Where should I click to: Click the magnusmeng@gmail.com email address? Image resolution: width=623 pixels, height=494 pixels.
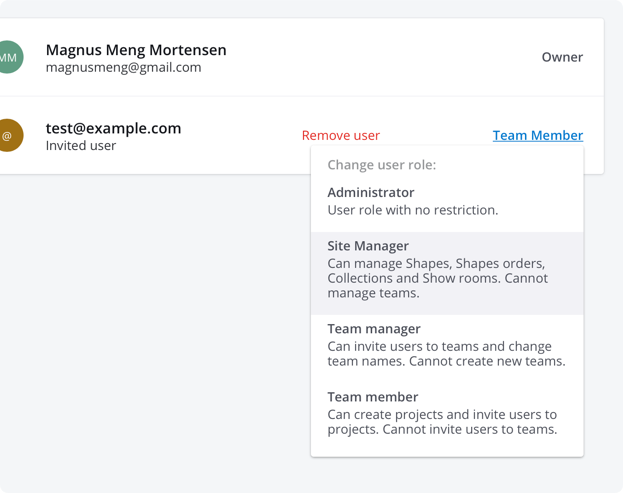[x=123, y=68]
